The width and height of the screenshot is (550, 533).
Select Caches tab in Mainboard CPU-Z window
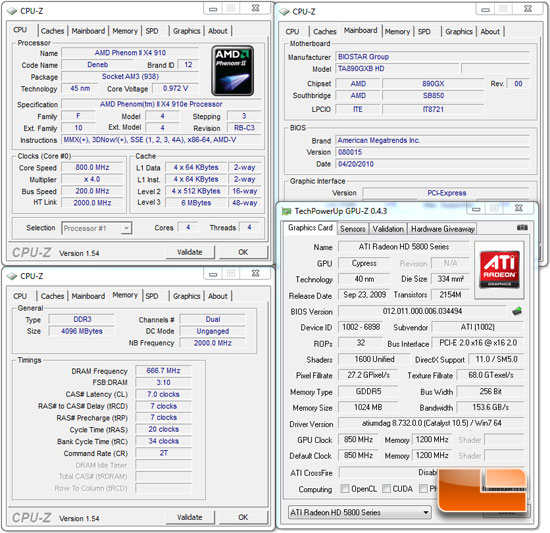click(x=324, y=32)
